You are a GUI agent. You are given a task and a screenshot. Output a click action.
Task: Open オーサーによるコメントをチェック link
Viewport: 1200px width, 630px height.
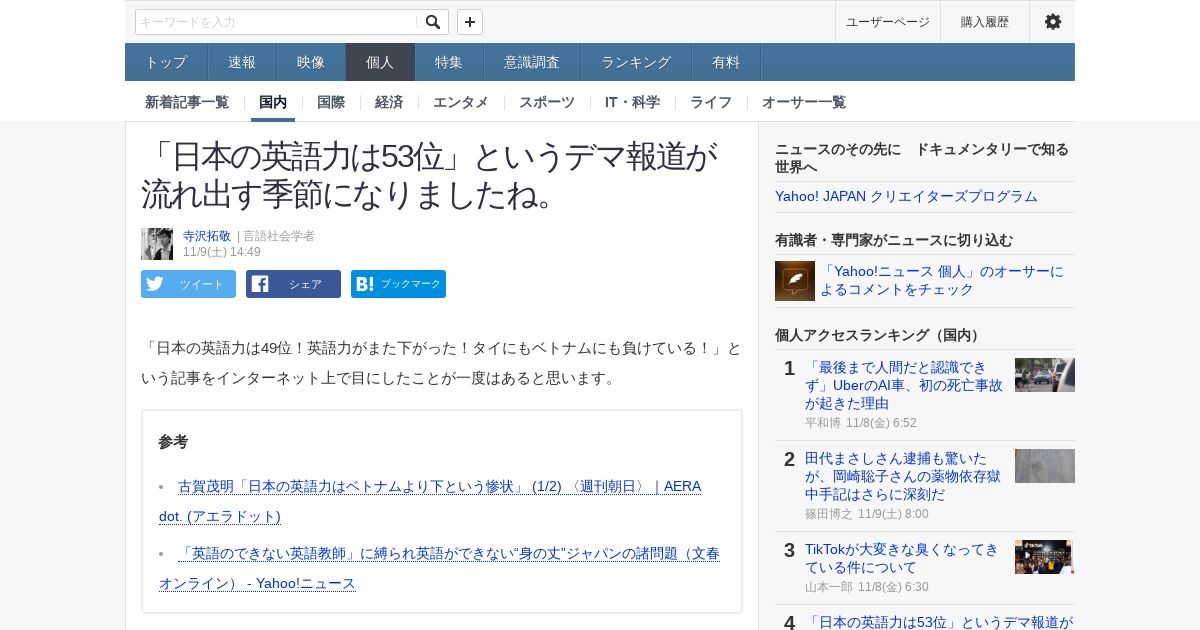pyautogui.click(x=942, y=280)
